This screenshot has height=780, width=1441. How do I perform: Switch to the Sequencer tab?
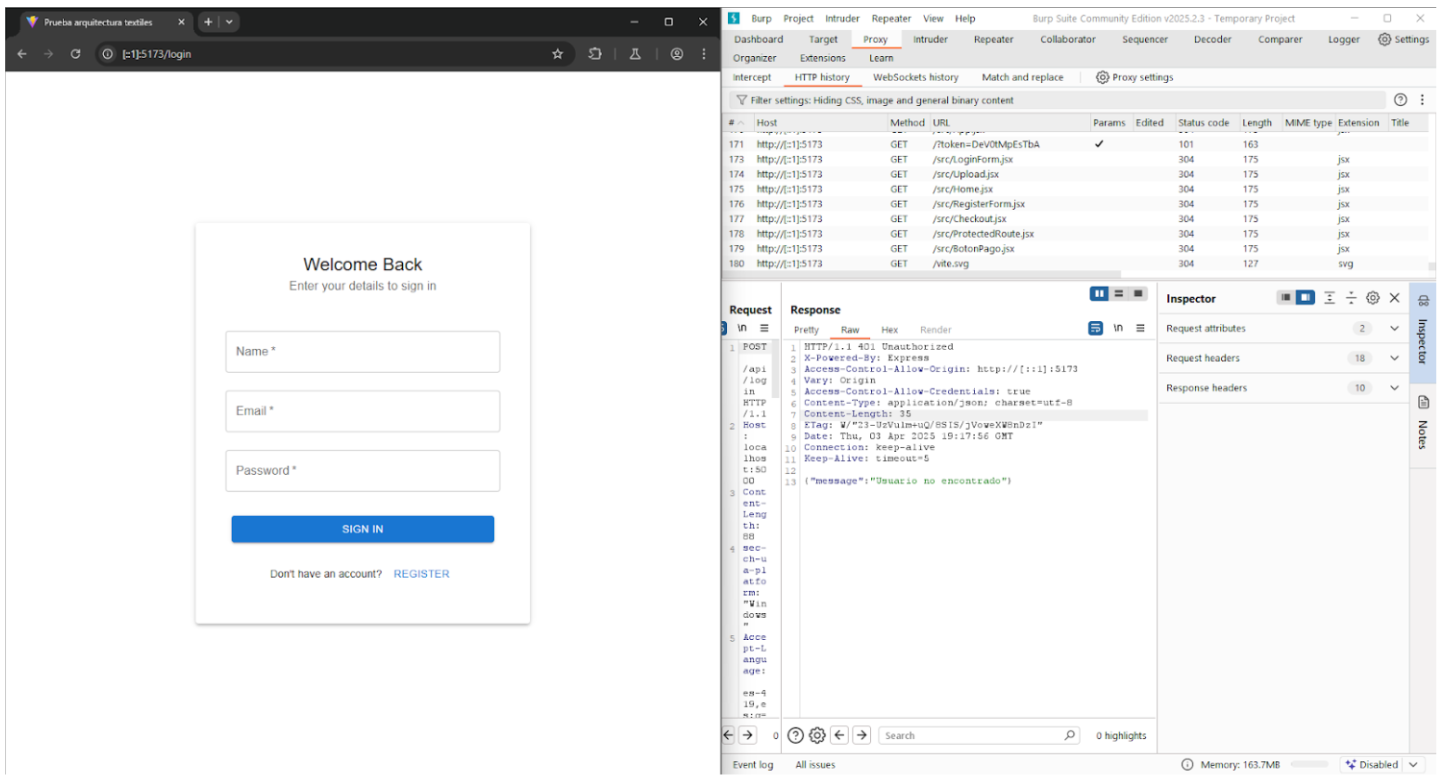tap(1144, 39)
